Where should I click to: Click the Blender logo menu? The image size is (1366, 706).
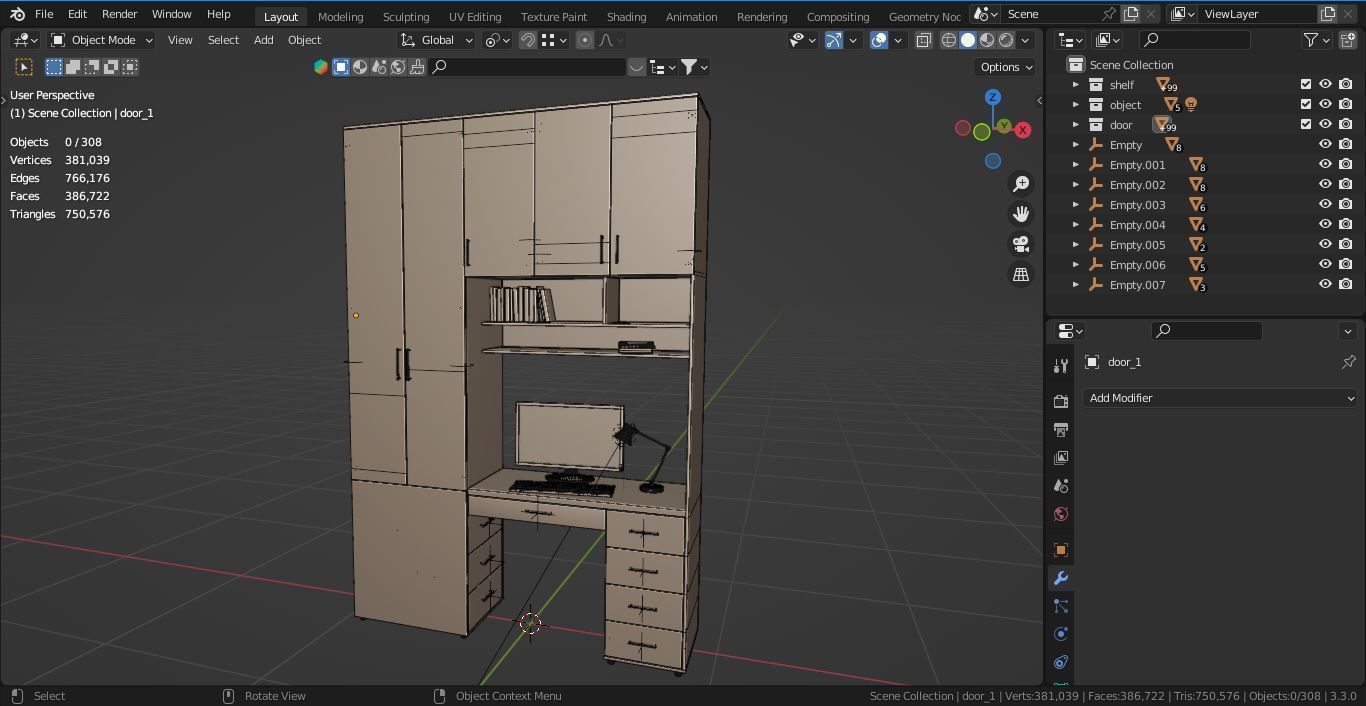click(x=17, y=14)
